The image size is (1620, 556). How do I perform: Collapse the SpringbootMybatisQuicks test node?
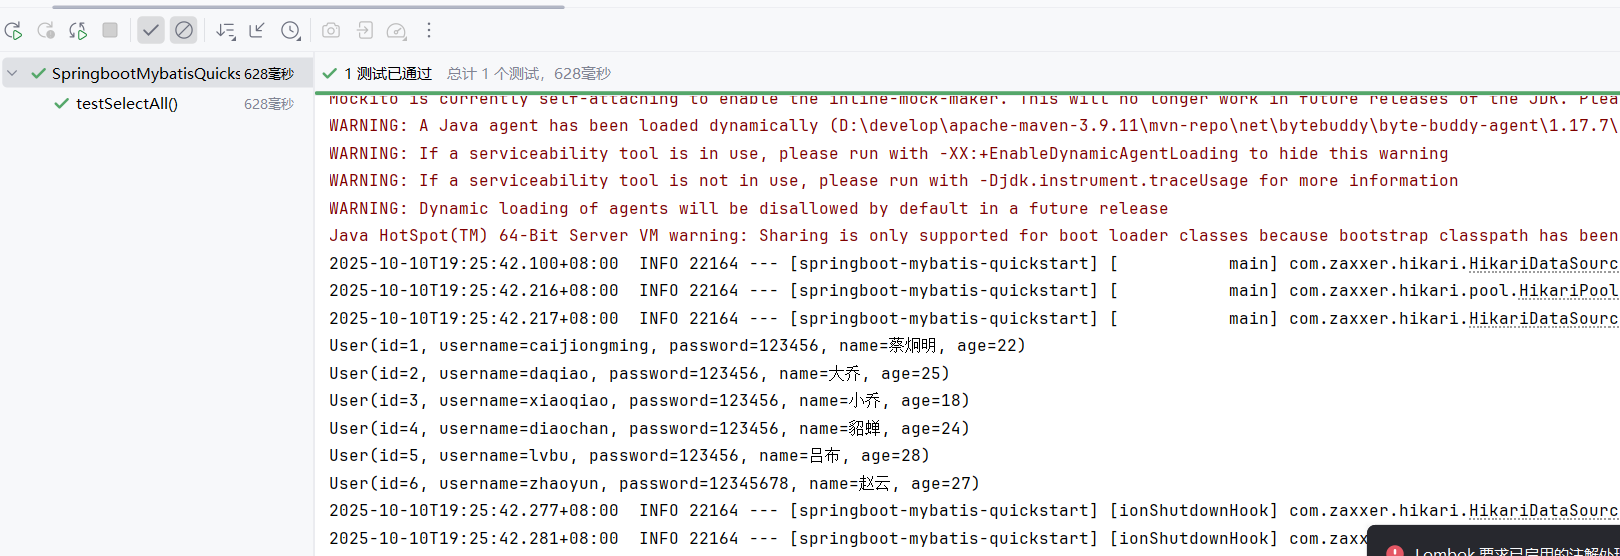coord(13,74)
